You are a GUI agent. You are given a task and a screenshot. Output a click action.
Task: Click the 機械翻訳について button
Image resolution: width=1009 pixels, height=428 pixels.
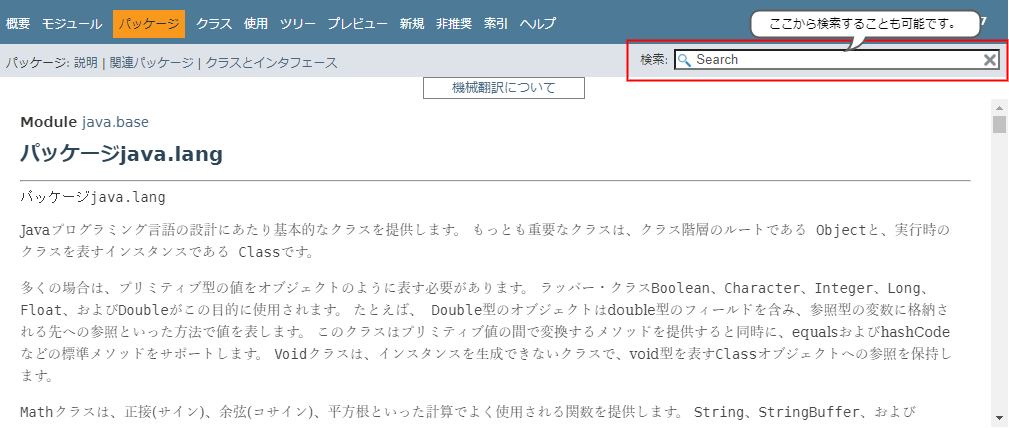[504, 88]
